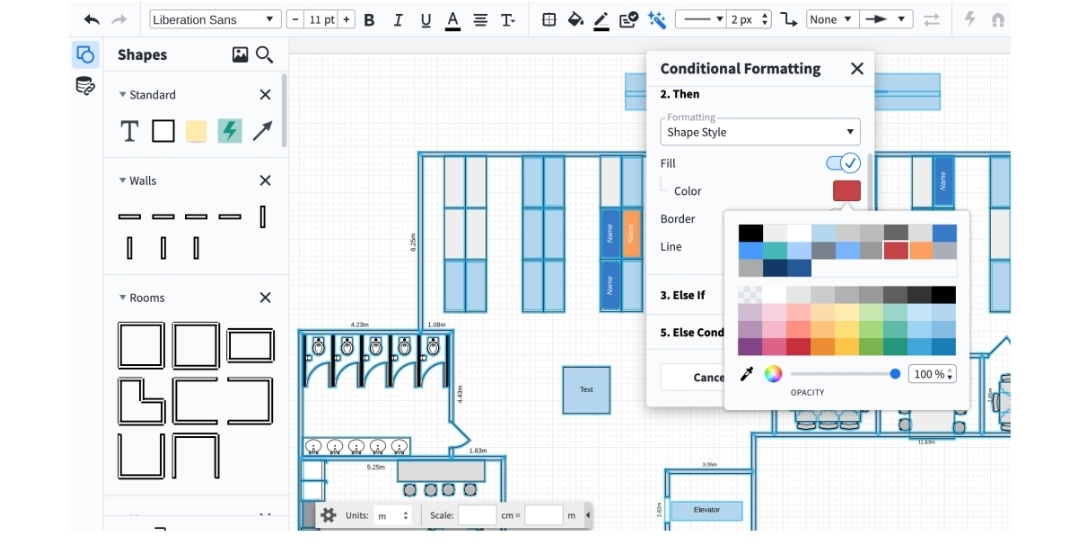
Task: Pick a color with the eyedropper
Action: coord(746,374)
